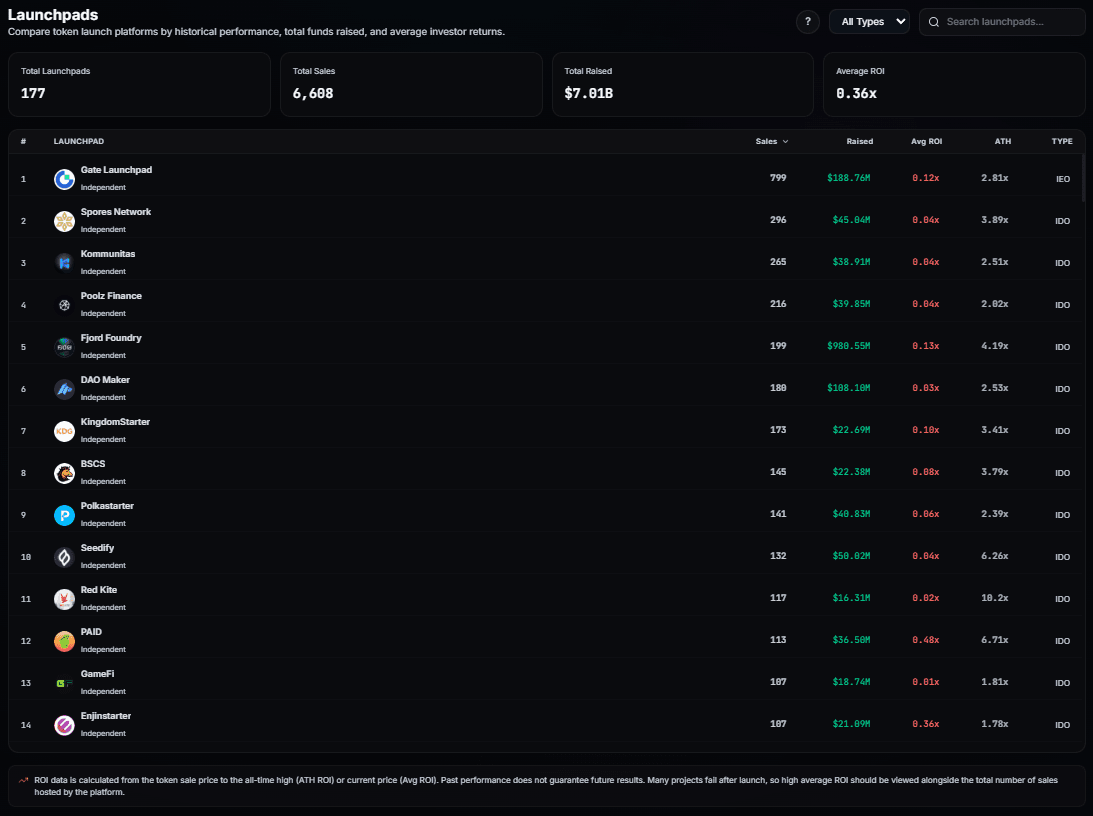The height and width of the screenshot is (816, 1093).
Task: Click the search magnifier icon
Action: coord(933,22)
